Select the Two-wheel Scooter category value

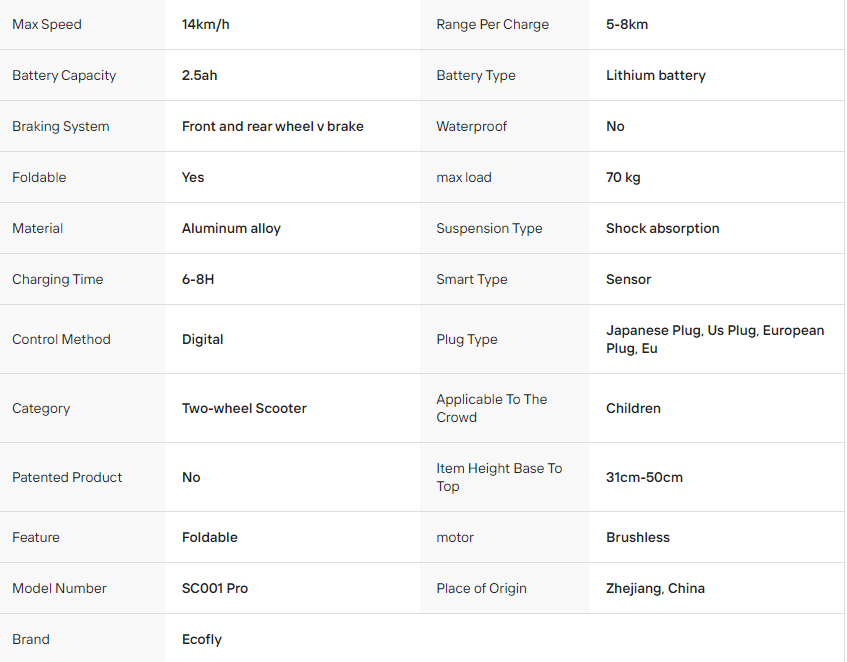(244, 408)
